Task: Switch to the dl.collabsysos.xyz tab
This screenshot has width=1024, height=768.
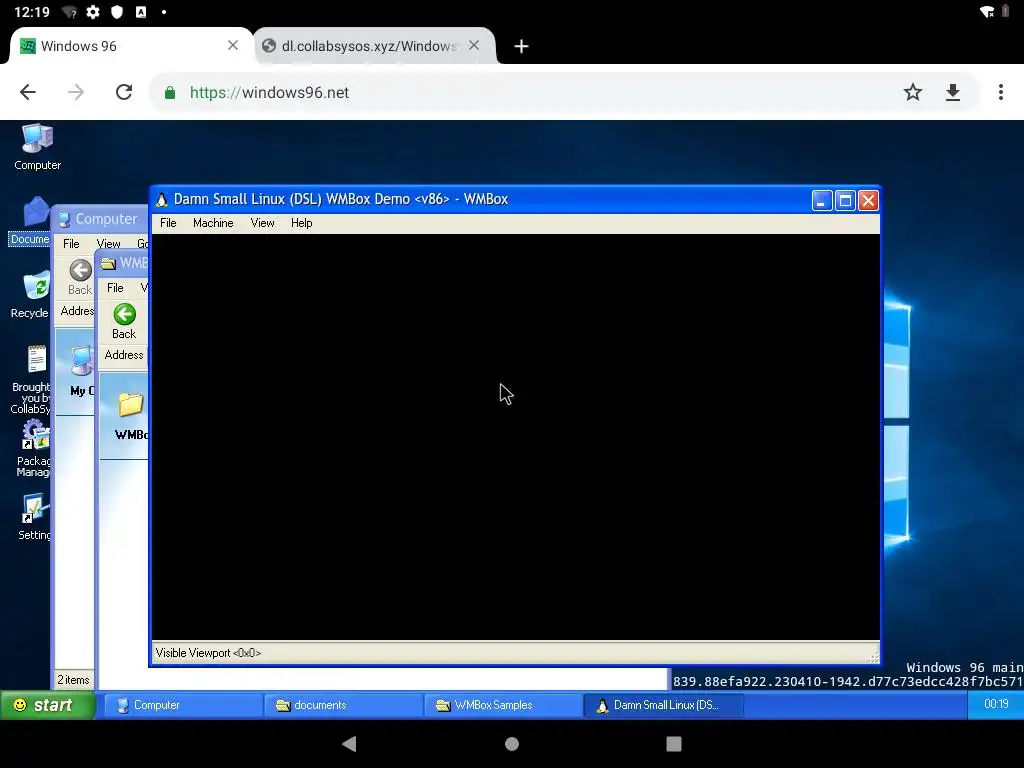Action: (374, 46)
